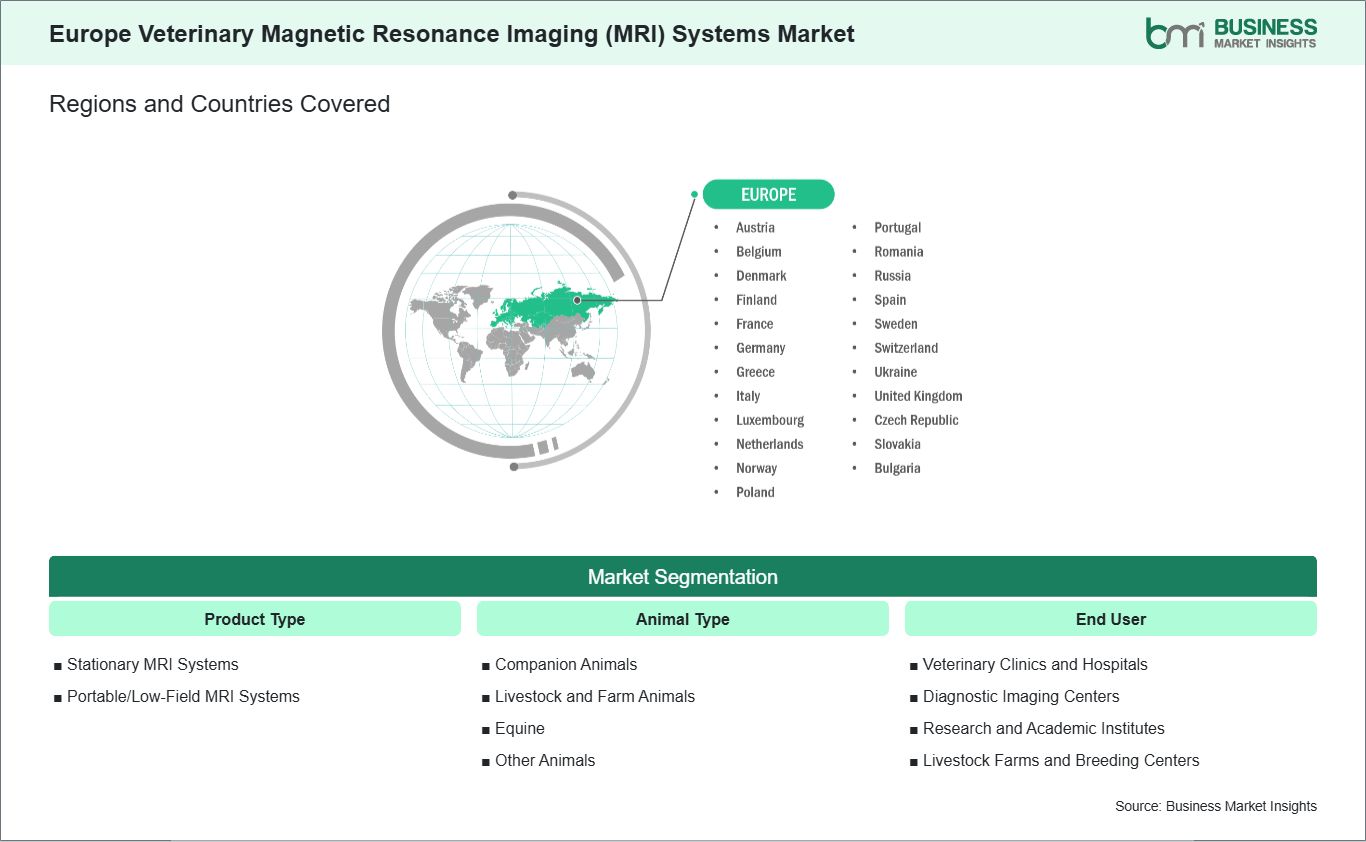Click the Market Segmentation header bar
Viewport: 1366px width, 842px height.
pos(683,577)
